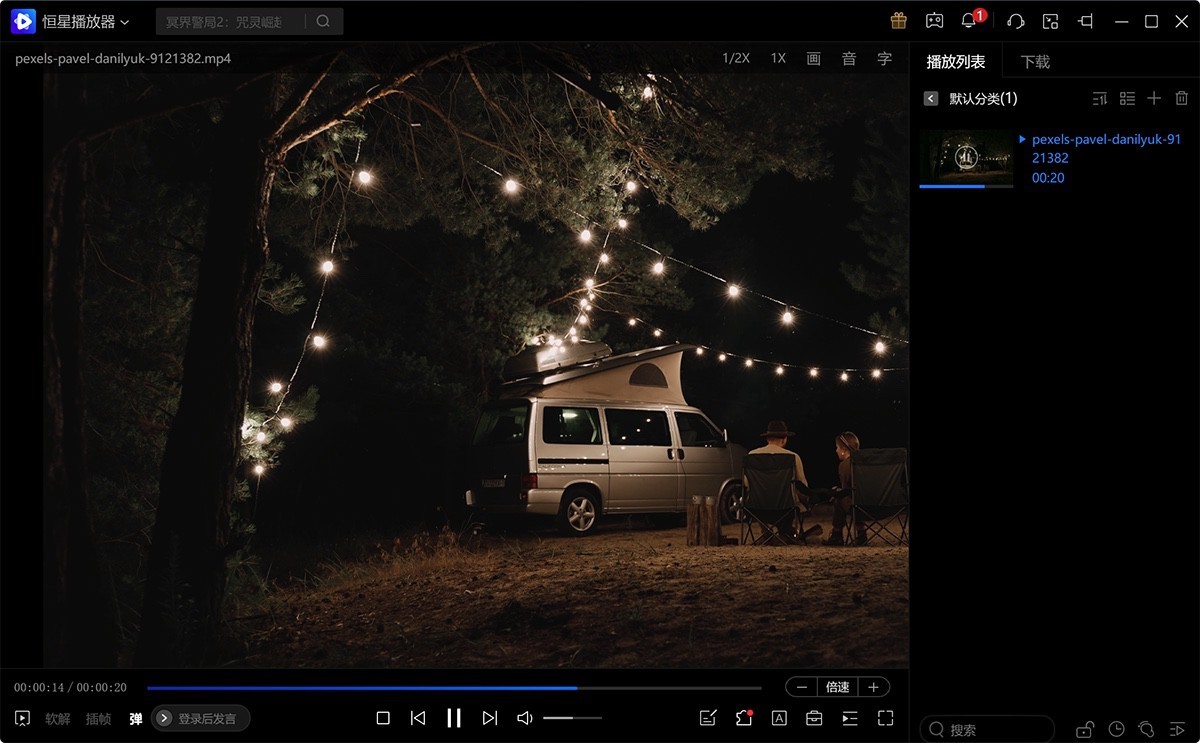This screenshot has width=1200, height=743.
Task: Delete playlist items with trash icon
Action: pyautogui.click(x=1181, y=98)
